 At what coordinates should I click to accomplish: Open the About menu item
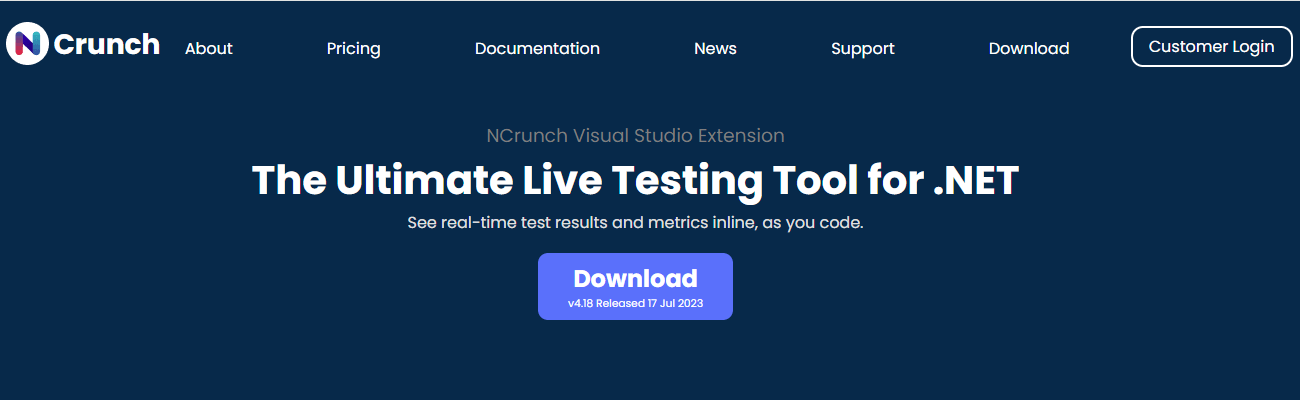209,48
